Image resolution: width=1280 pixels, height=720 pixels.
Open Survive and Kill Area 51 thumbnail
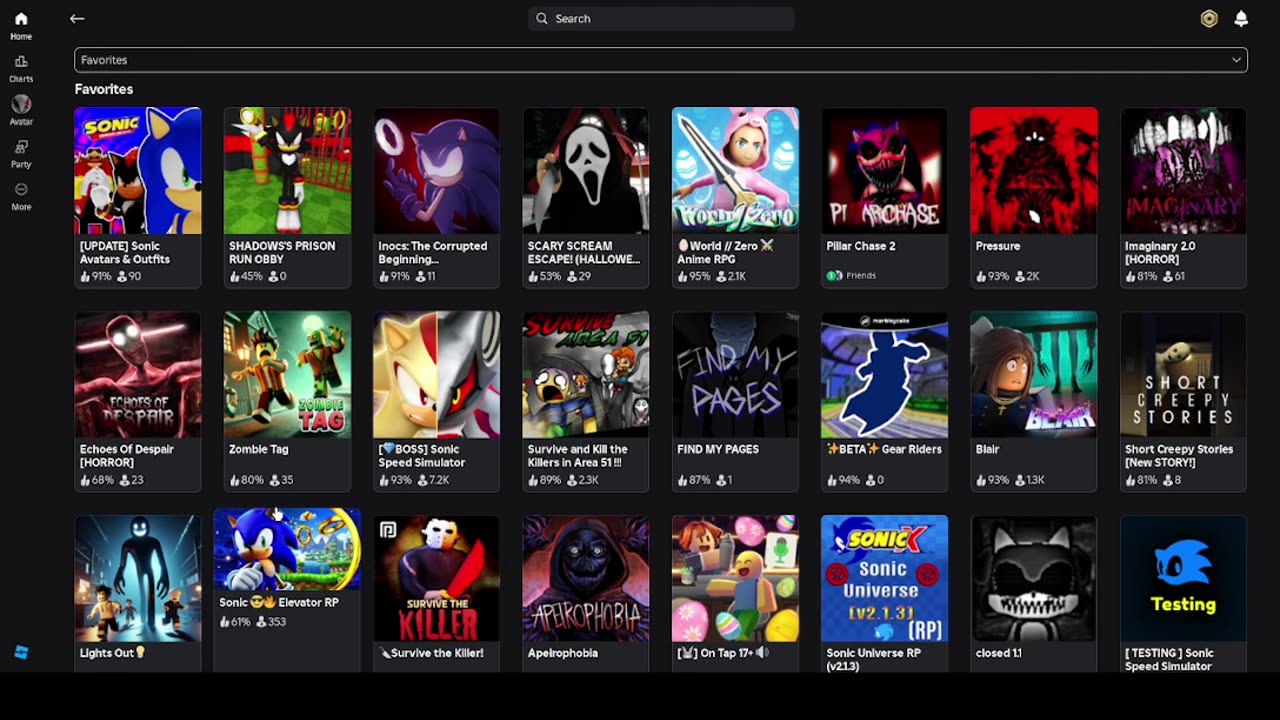[586, 375]
